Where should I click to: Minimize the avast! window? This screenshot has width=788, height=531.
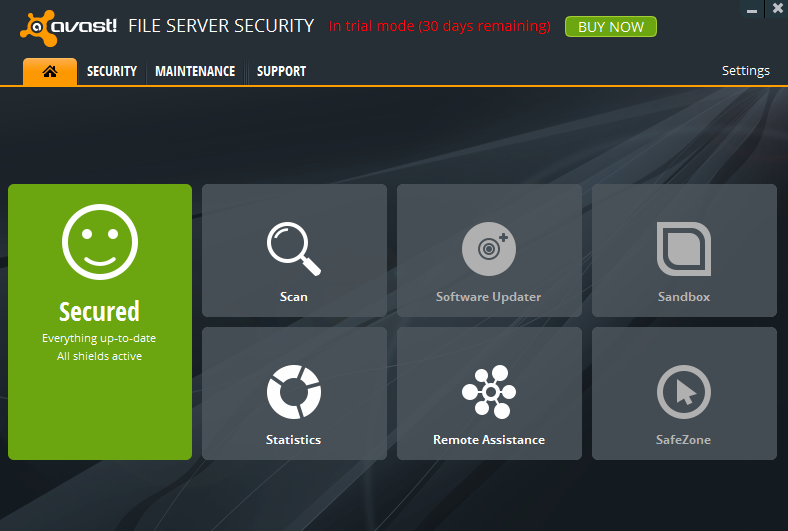752,9
